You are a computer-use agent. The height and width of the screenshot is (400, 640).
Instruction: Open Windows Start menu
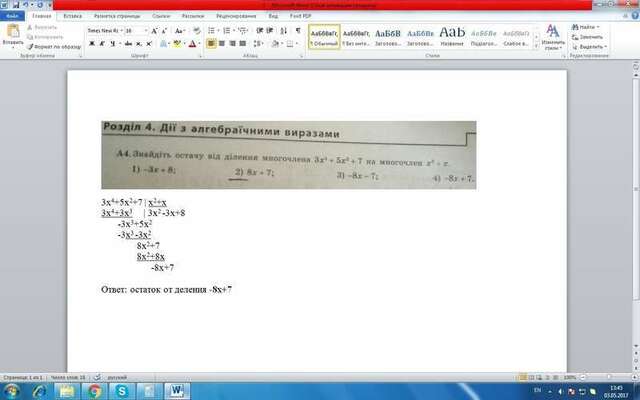click(x=11, y=391)
